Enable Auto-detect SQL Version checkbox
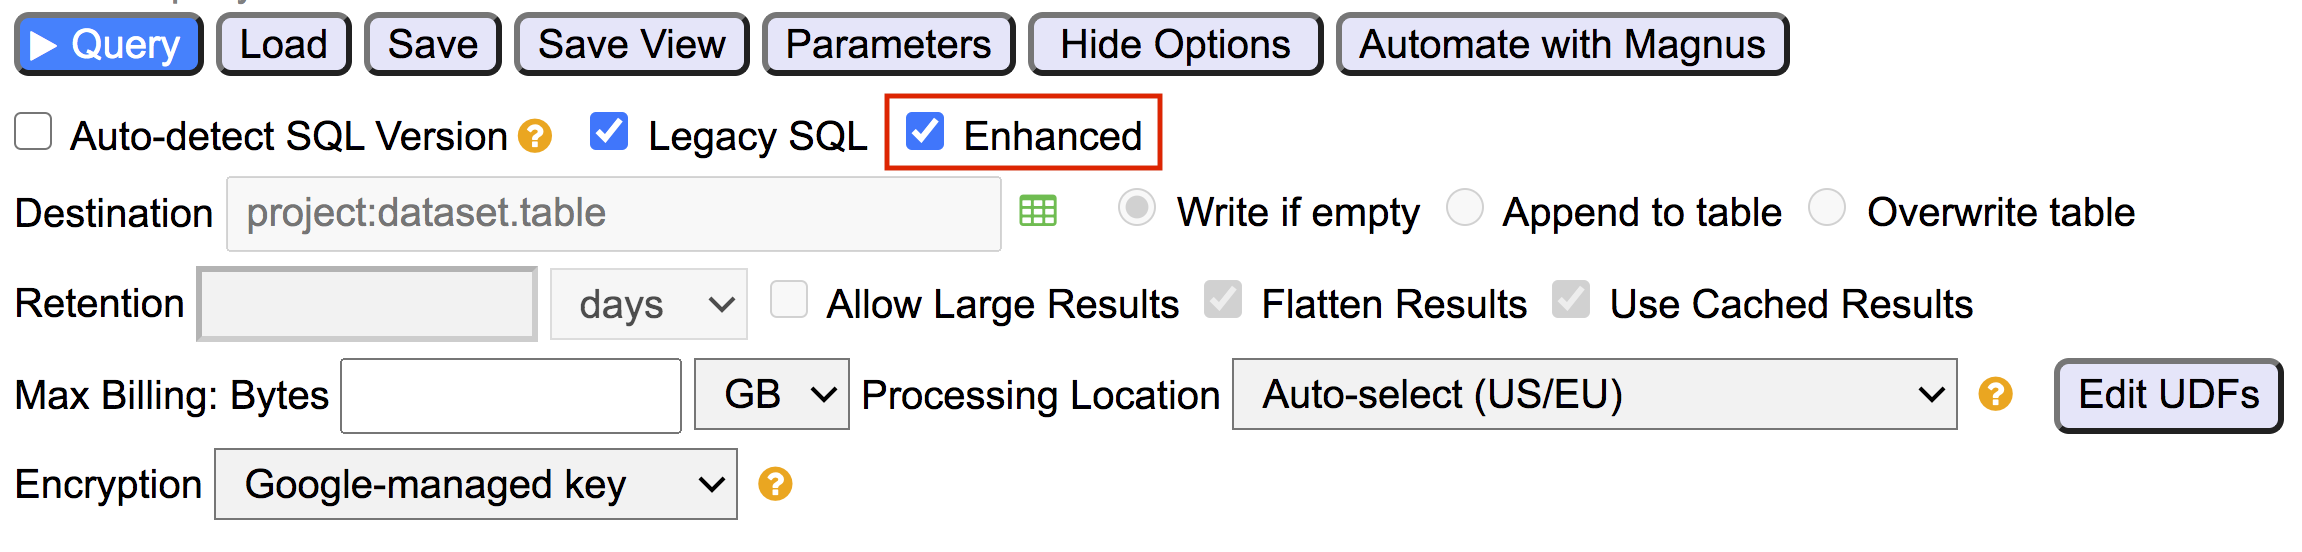Viewport: 2302px width, 552px height. [x=34, y=132]
